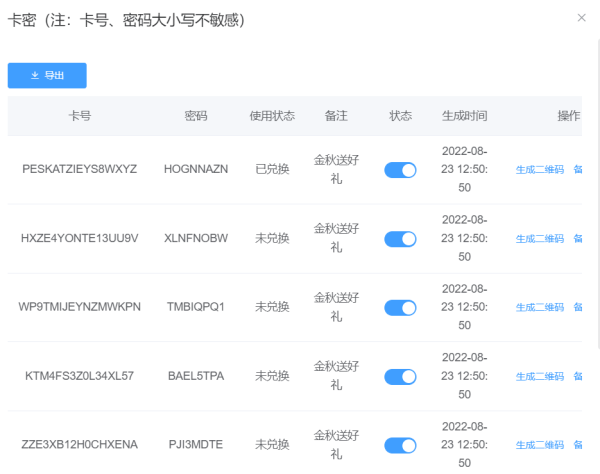Click the 密码 column header
Screen dimensions: 600x474
tap(196, 116)
